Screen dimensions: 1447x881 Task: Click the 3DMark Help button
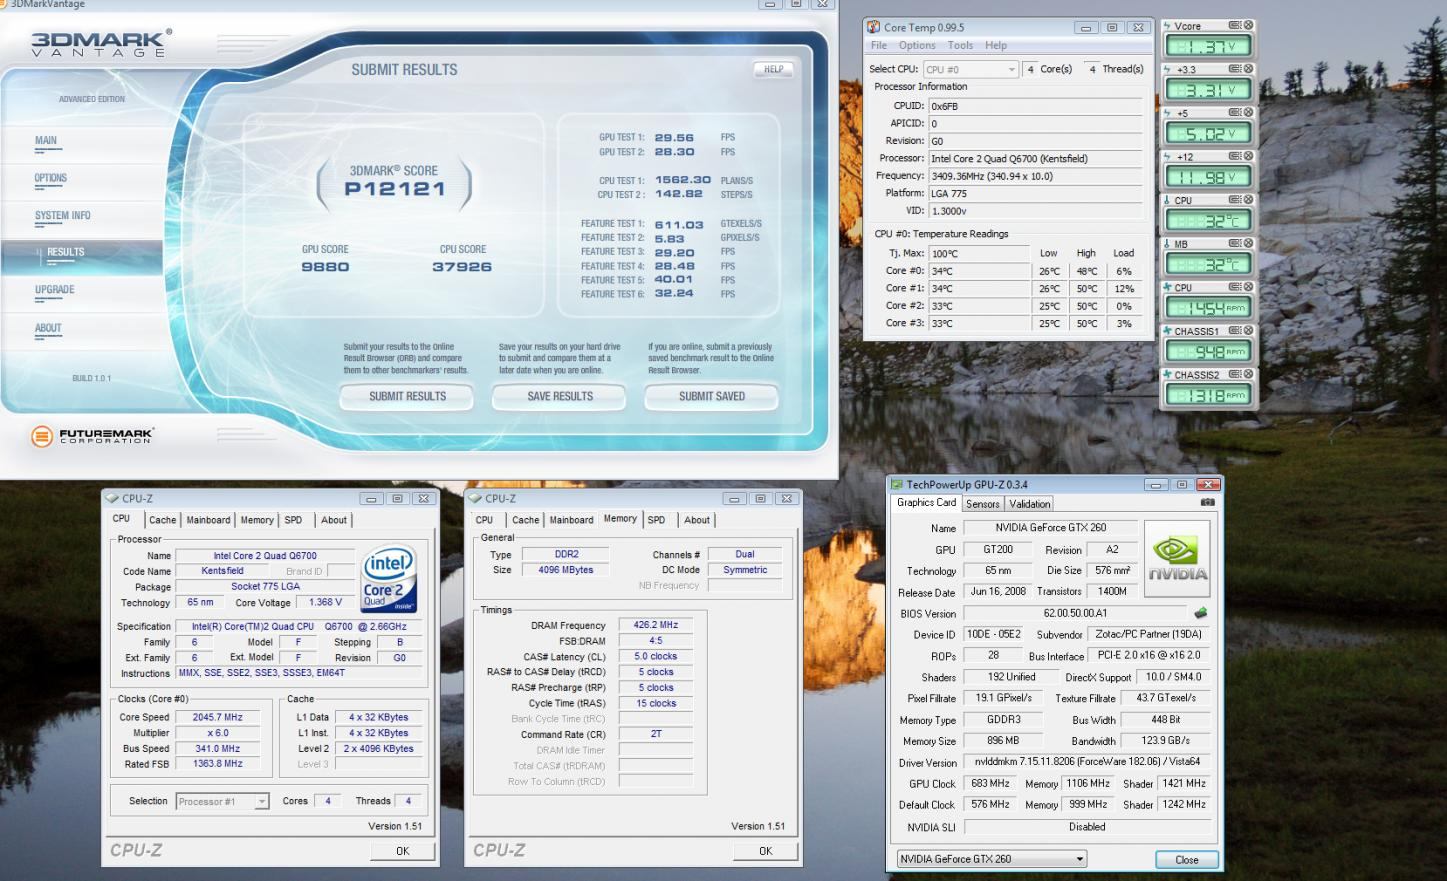pos(773,69)
